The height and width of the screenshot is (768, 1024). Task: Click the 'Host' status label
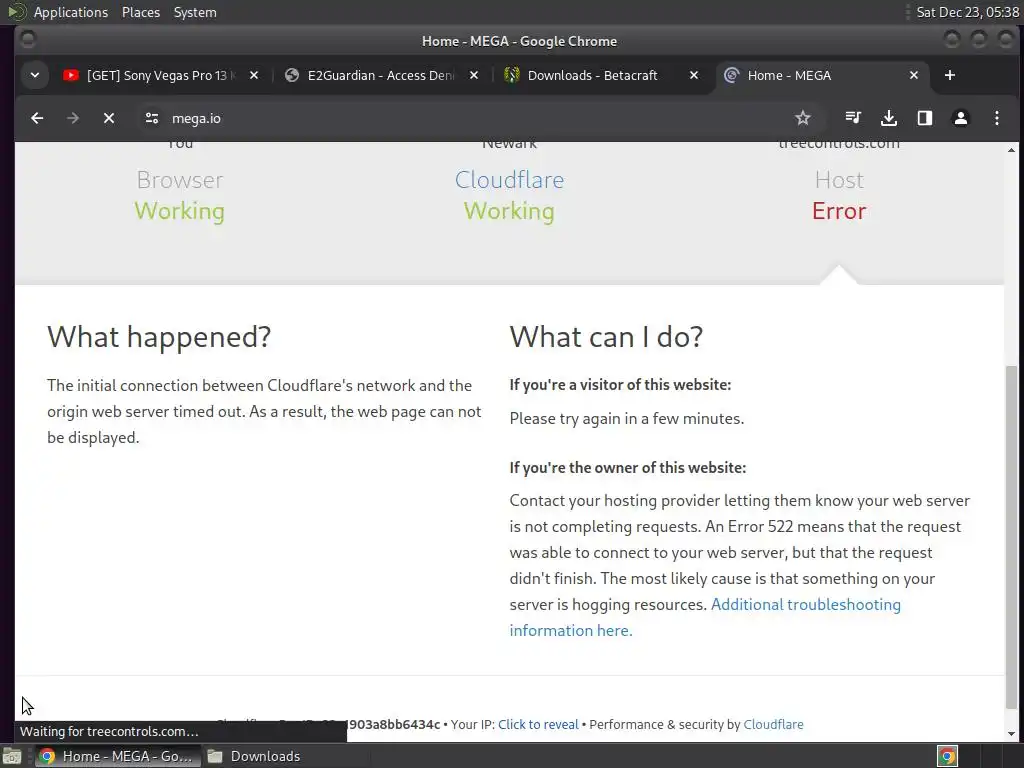tap(839, 180)
